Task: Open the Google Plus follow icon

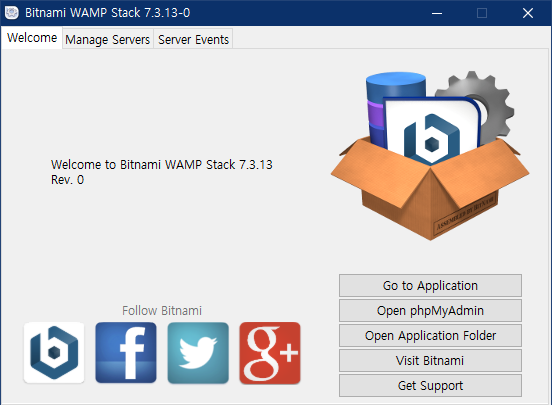Action: coord(270,353)
